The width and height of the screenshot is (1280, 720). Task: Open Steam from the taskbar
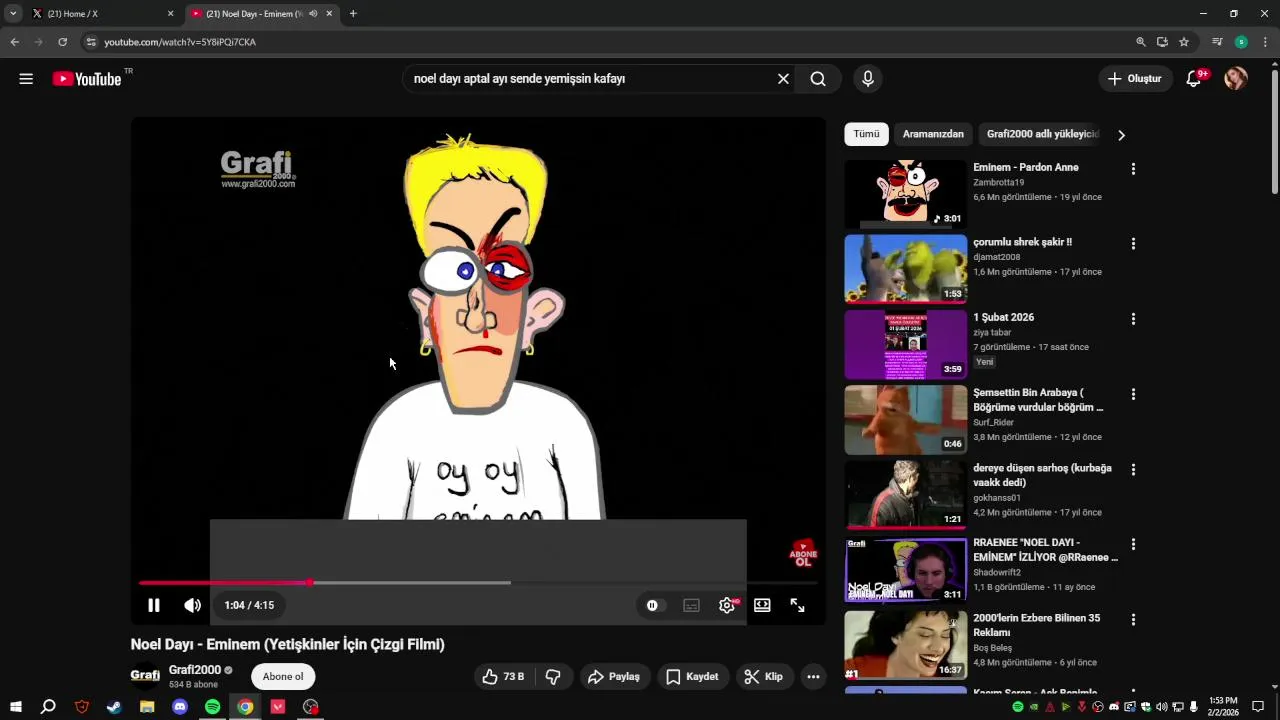(114, 707)
